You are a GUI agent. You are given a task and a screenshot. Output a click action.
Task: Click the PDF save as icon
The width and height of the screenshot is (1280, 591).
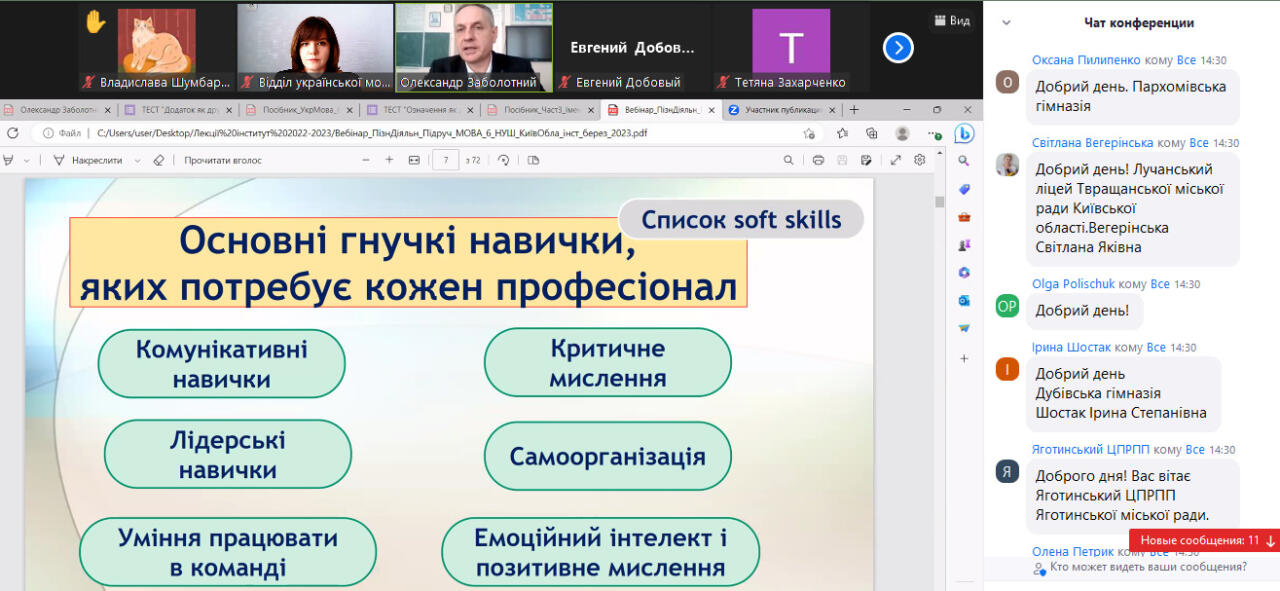click(x=866, y=160)
